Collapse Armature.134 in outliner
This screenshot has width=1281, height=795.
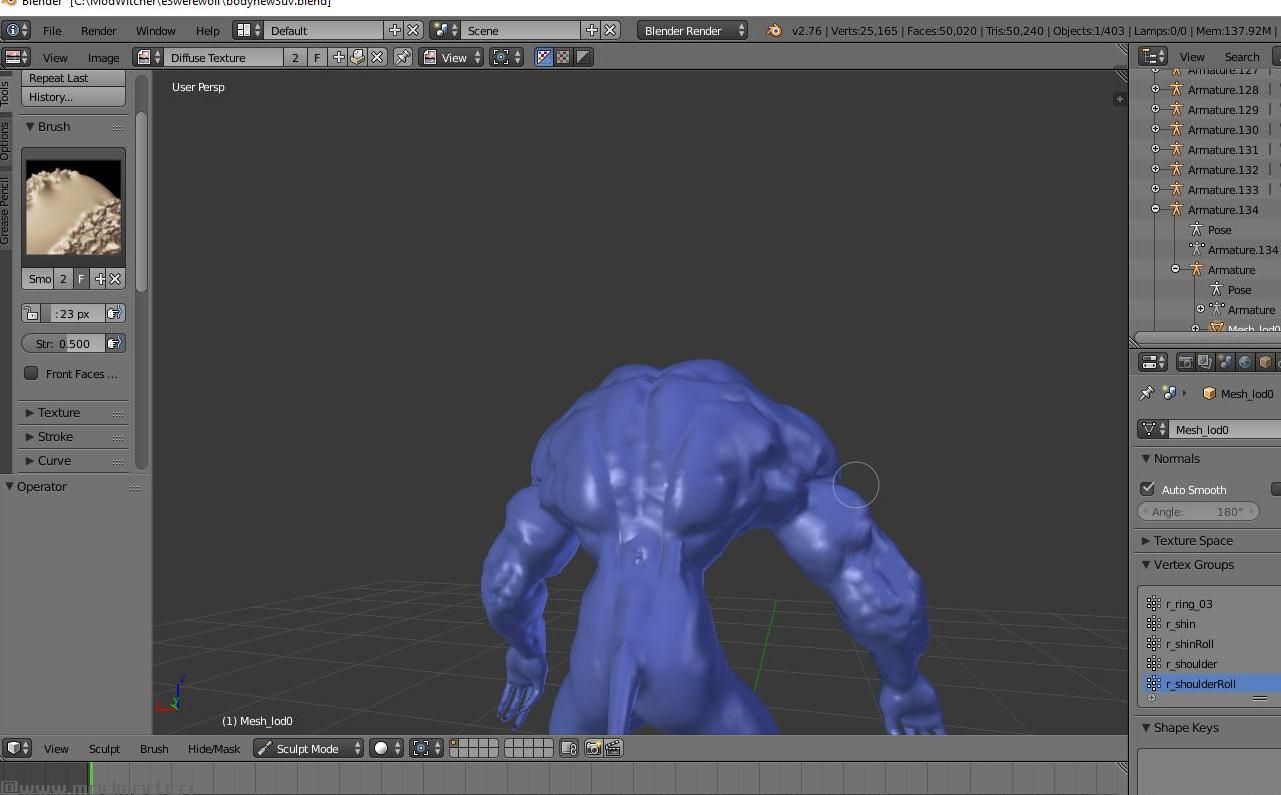pyautogui.click(x=1156, y=209)
